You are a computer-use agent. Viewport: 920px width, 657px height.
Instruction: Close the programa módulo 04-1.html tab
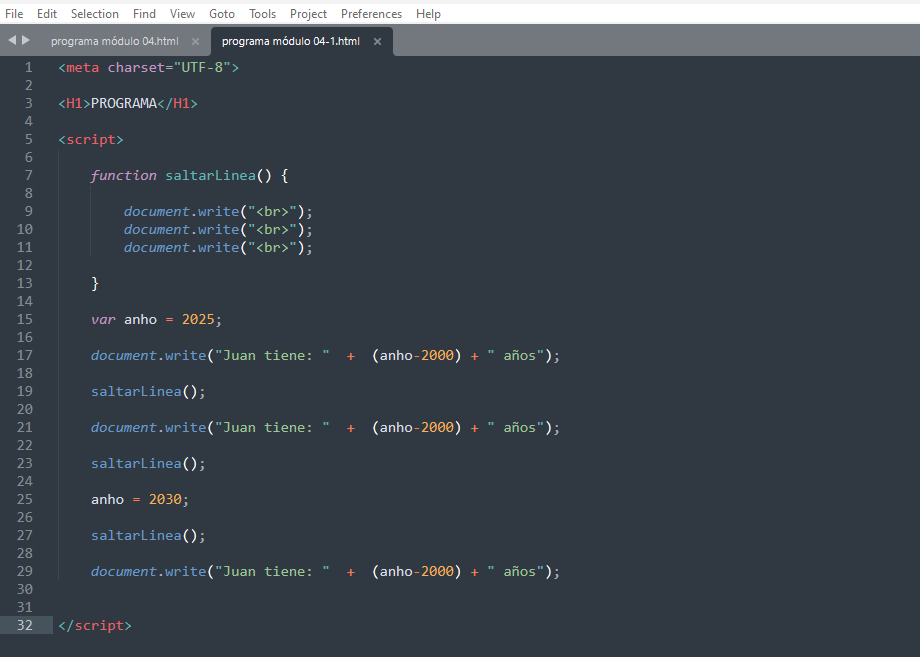click(377, 41)
